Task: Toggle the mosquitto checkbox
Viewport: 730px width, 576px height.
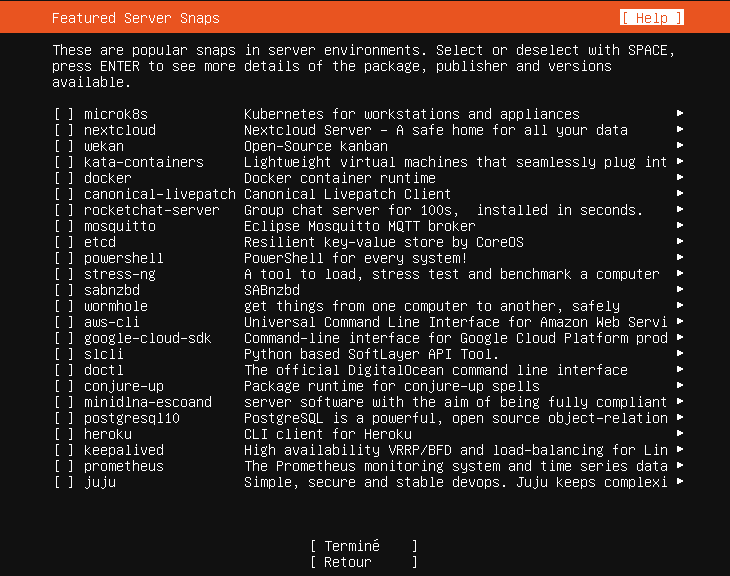Action: point(64,226)
